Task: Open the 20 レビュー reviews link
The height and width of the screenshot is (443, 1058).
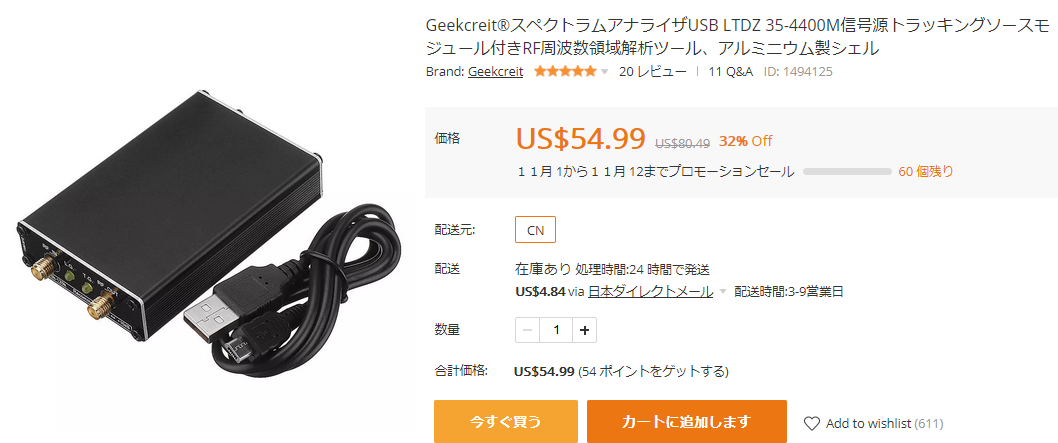Action: pyautogui.click(x=652, y=71)
